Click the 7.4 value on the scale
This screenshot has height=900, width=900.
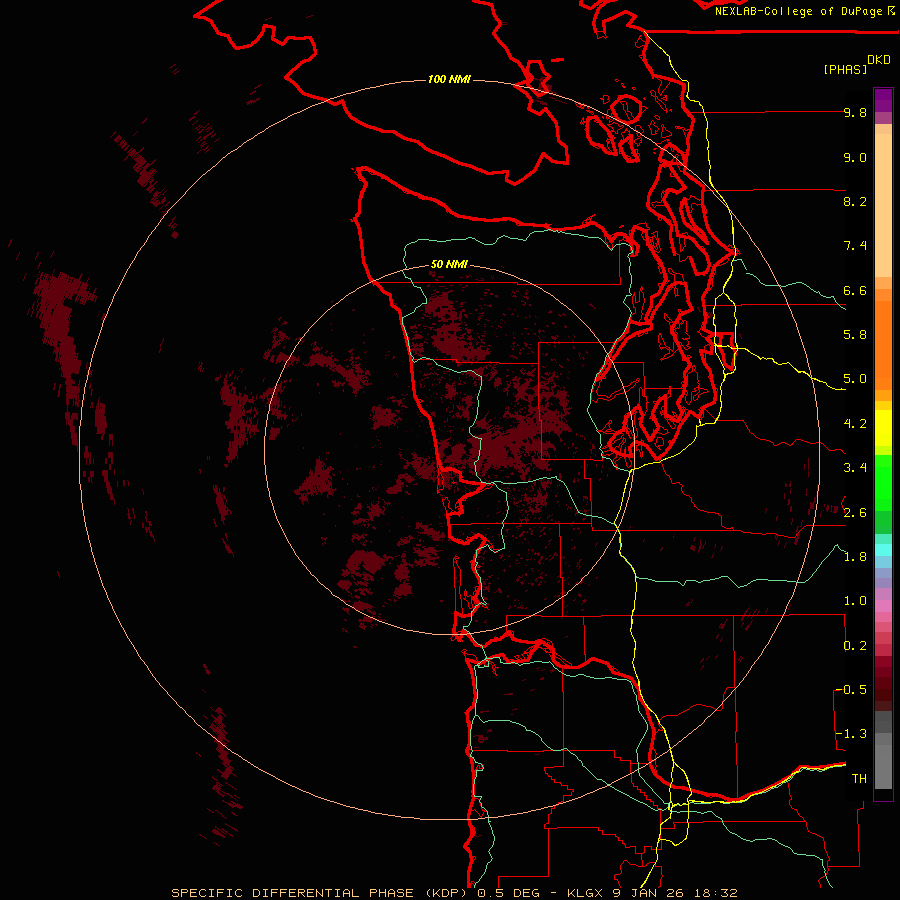pyautogui.click(x=855, y=246)
